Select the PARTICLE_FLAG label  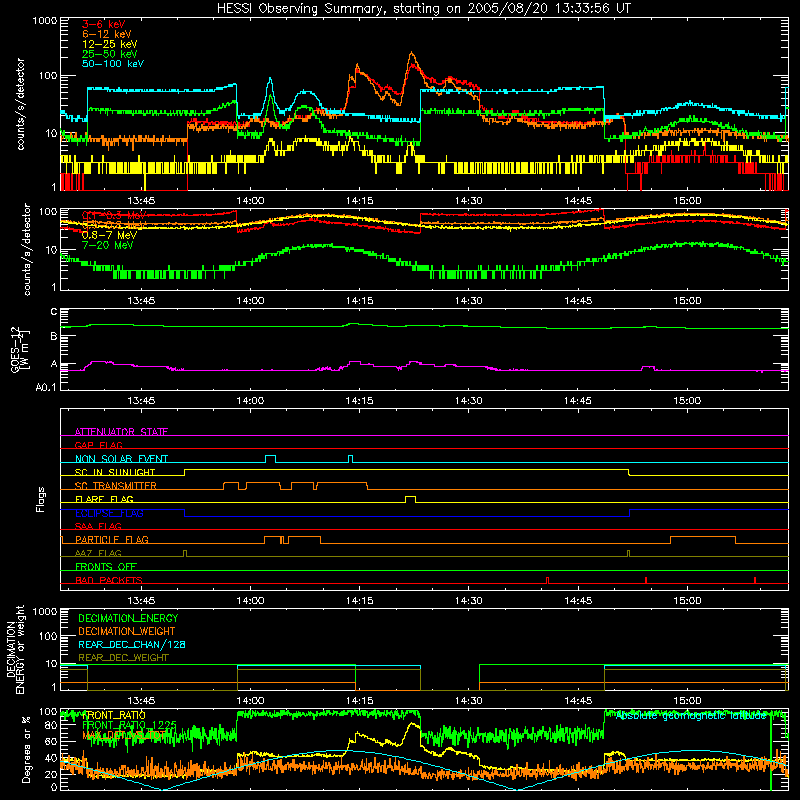click(111, 539)
